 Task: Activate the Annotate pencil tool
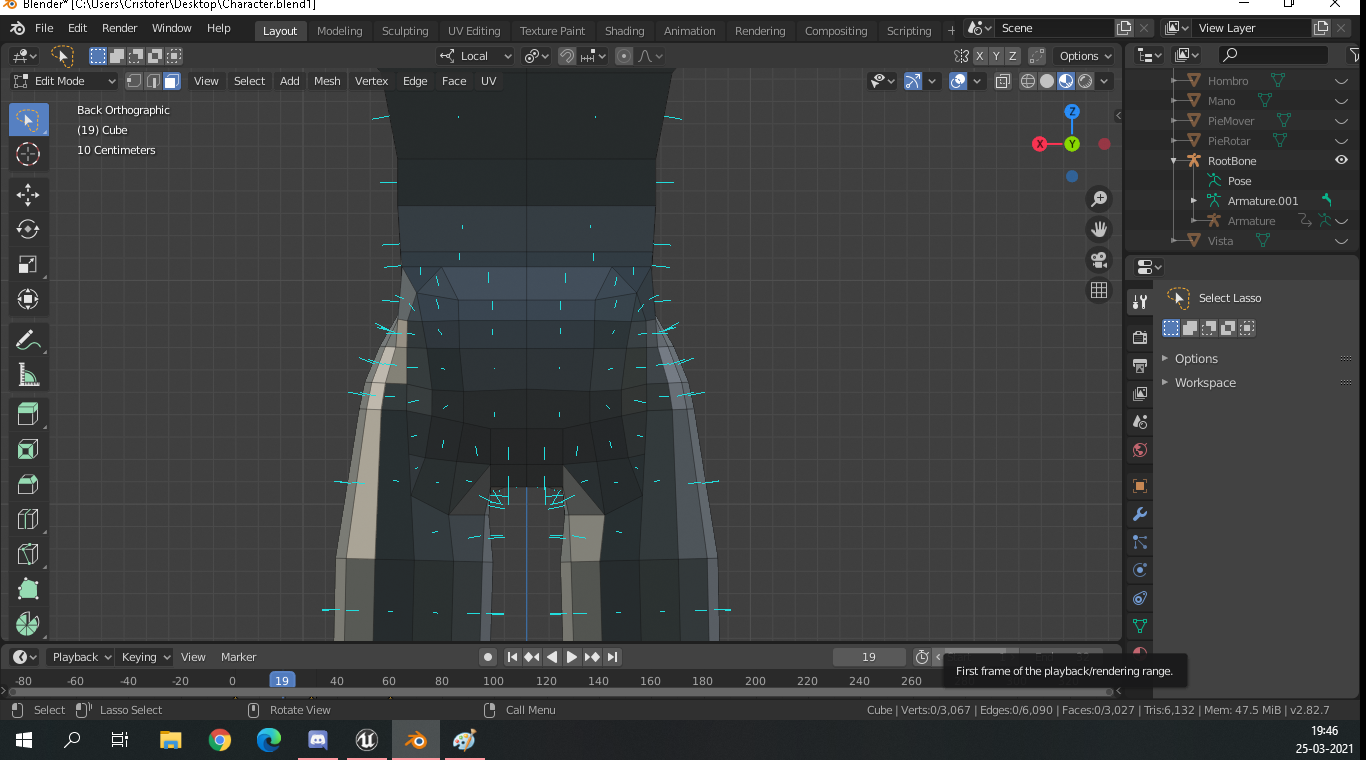click(28, 340)
